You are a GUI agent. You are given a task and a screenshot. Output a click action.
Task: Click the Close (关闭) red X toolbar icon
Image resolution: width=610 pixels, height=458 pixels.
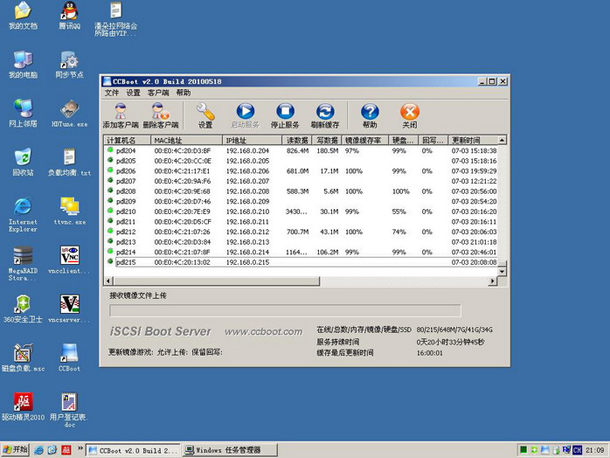coord(410,116)
